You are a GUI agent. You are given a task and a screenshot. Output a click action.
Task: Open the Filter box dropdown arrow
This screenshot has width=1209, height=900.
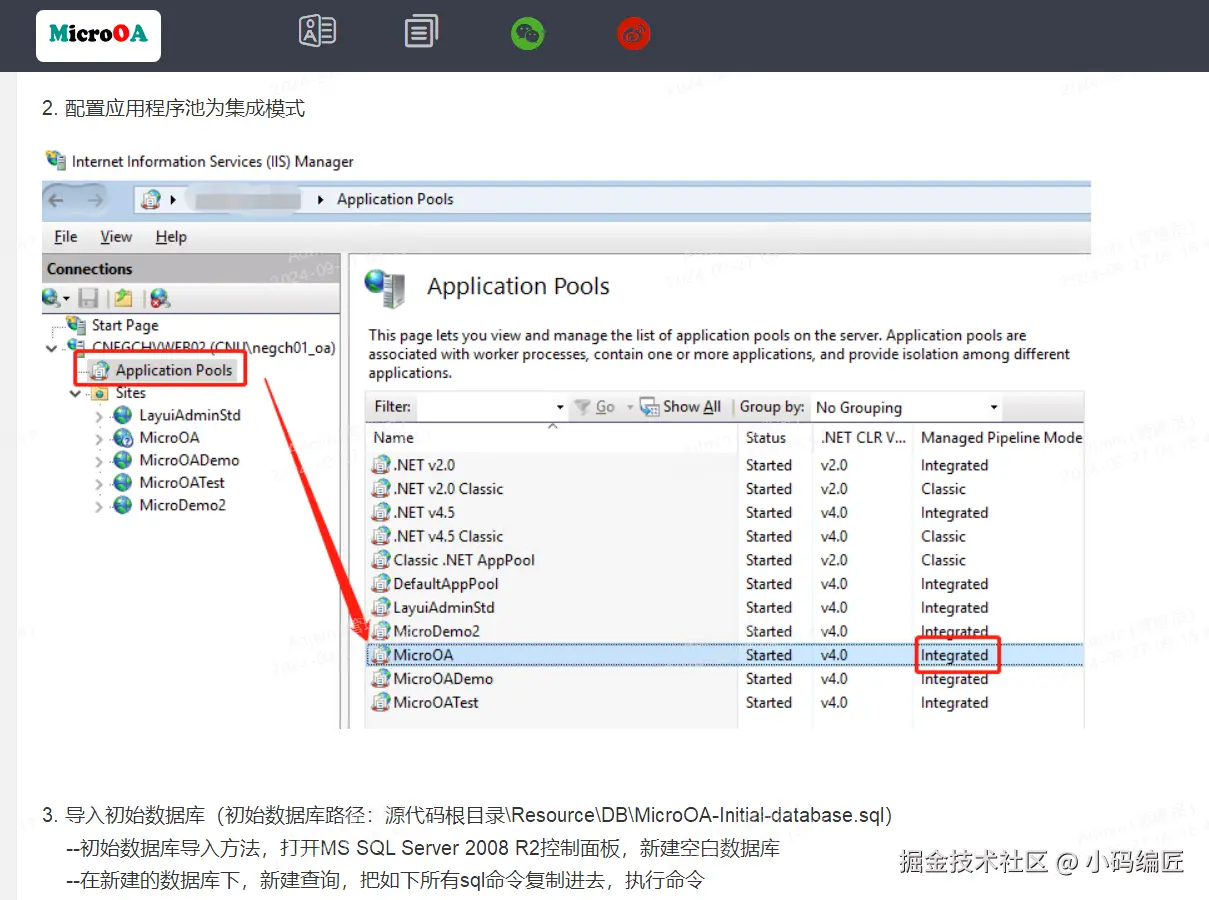(x=560, y=407)
